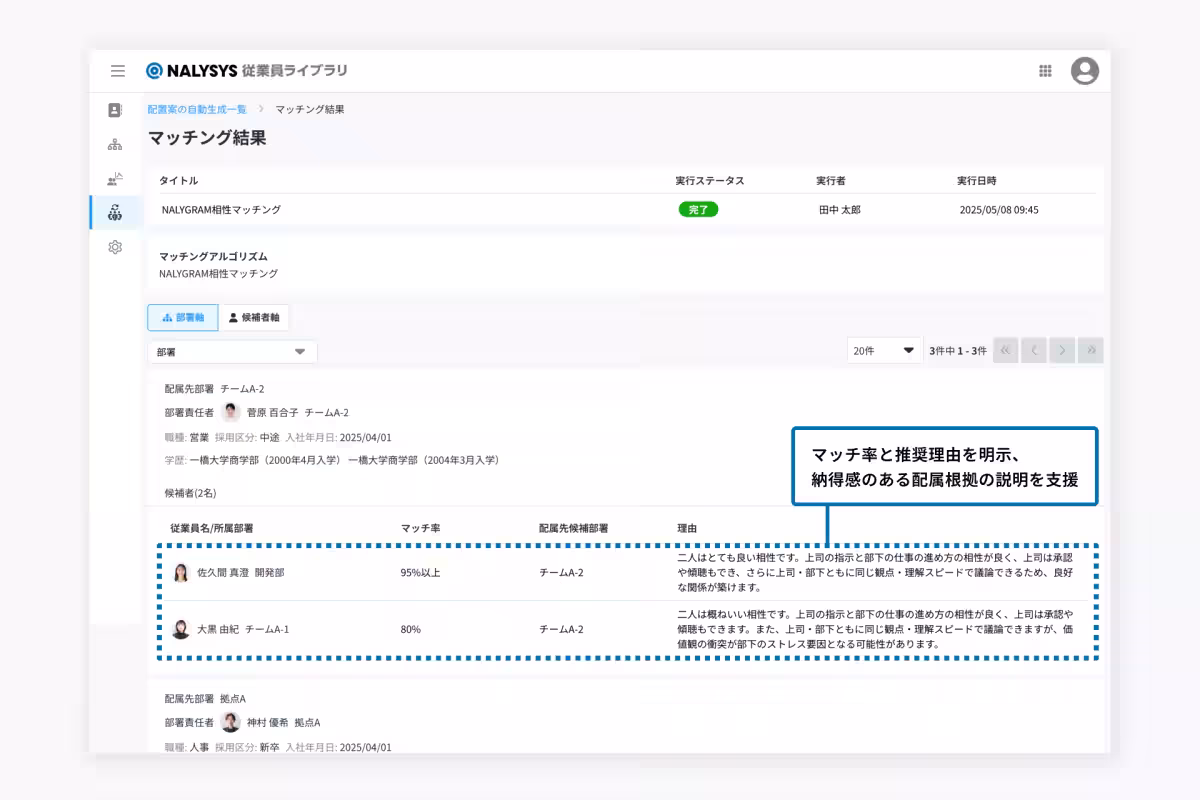Jump to first page of results
This screenshot has width=1200, height=800.
pyautogui.click(x=1006, y=351)
